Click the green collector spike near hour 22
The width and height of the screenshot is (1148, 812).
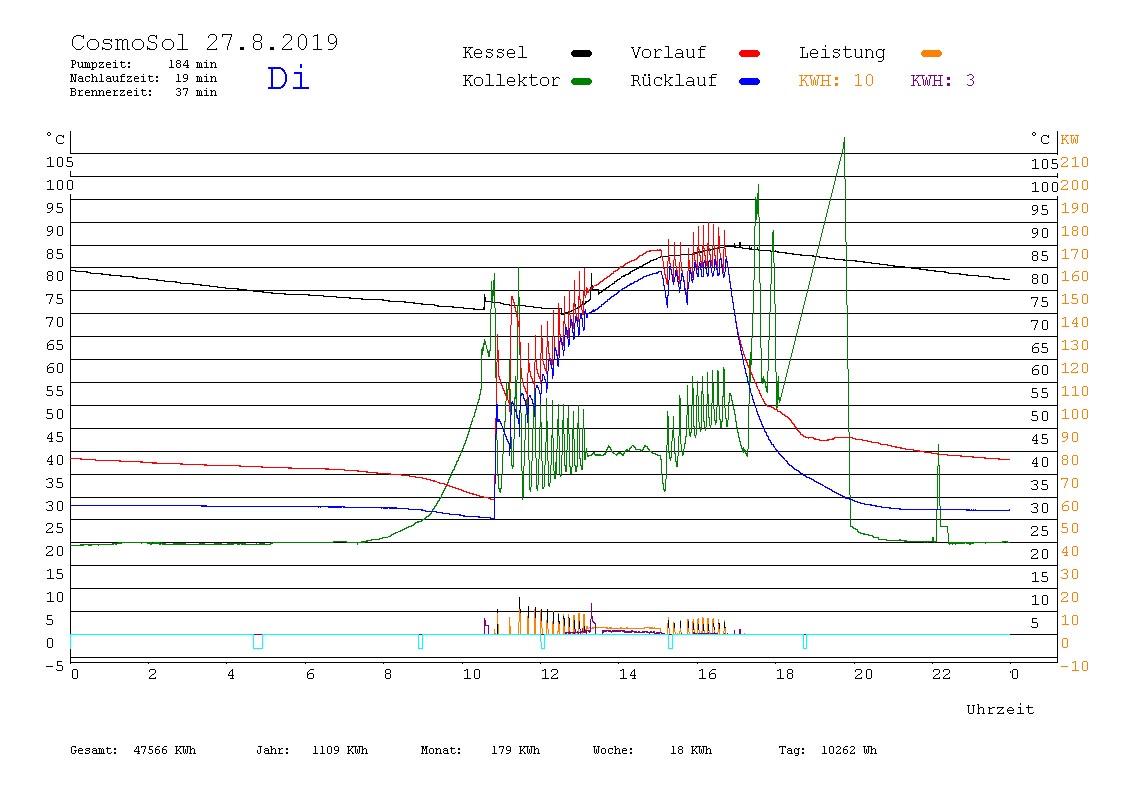tap(939, 491)
